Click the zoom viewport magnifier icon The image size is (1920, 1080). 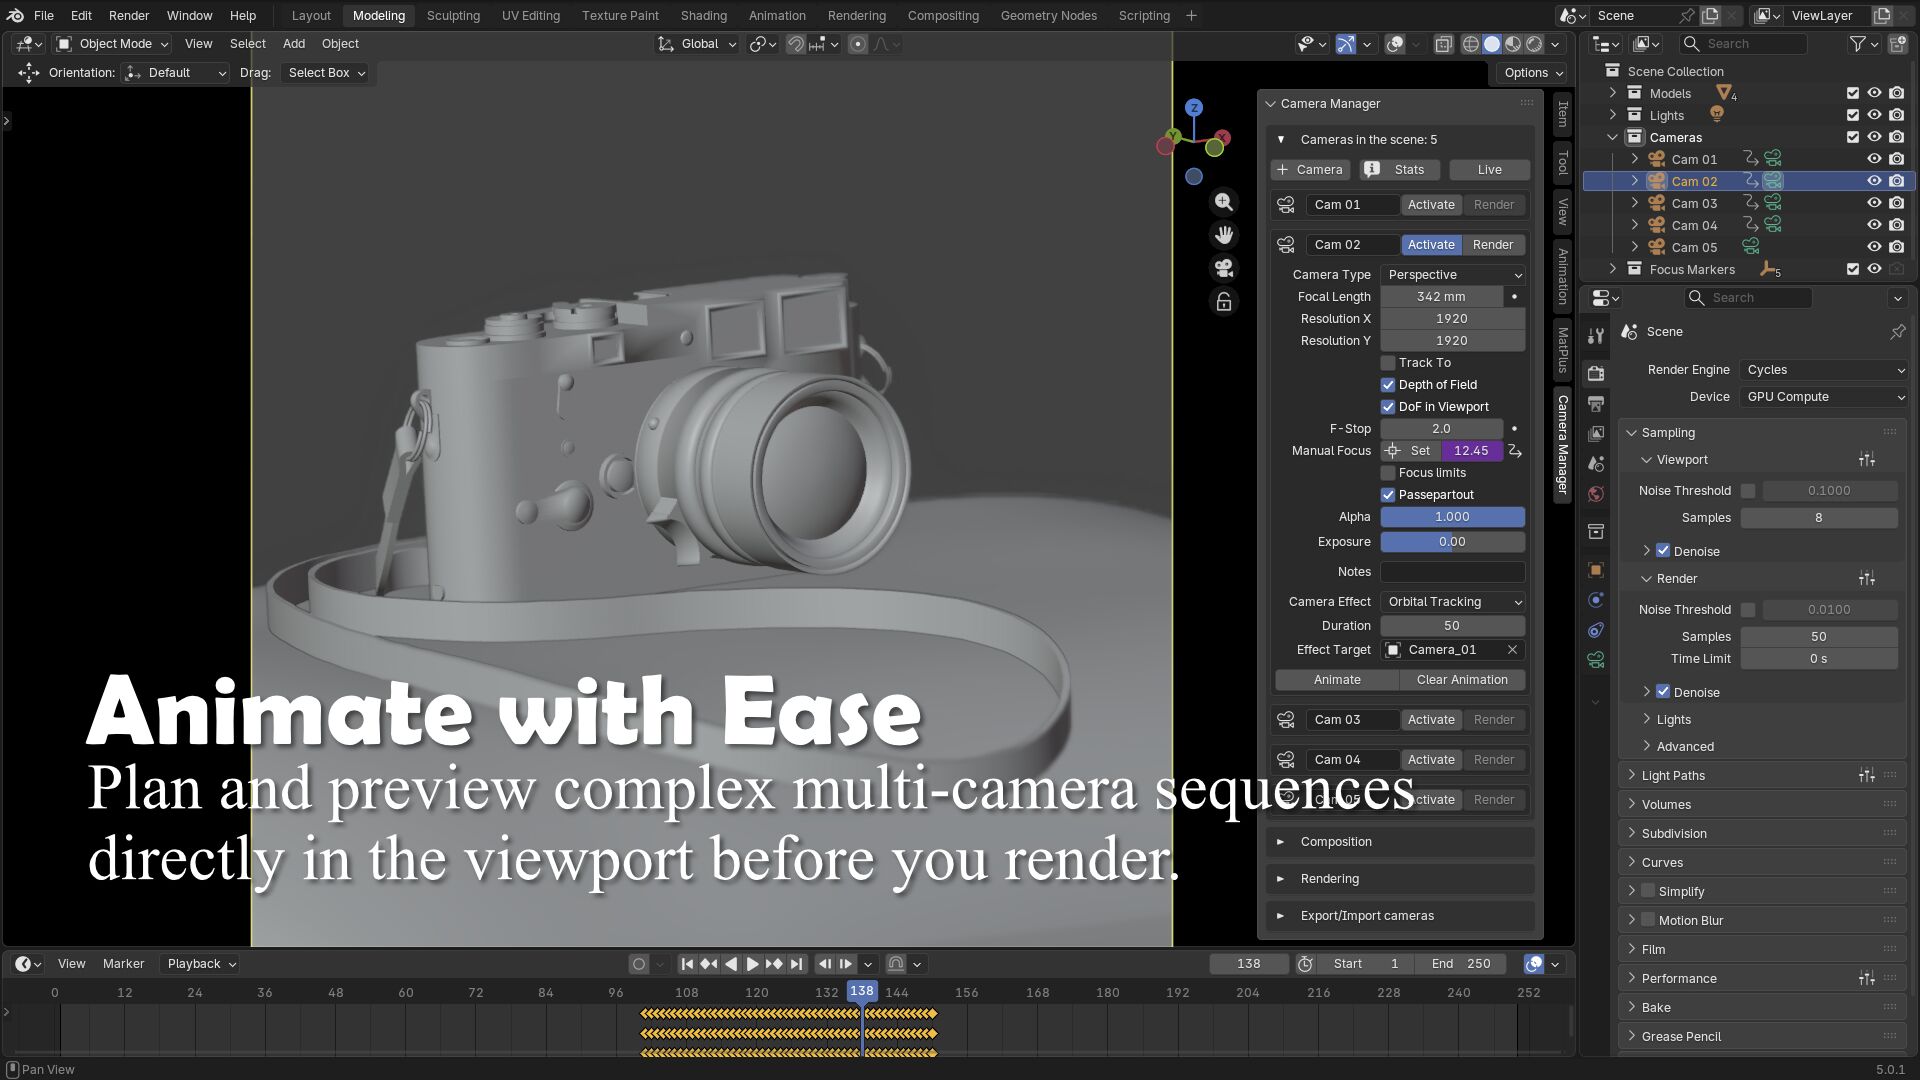click(x=1223, y=202)
